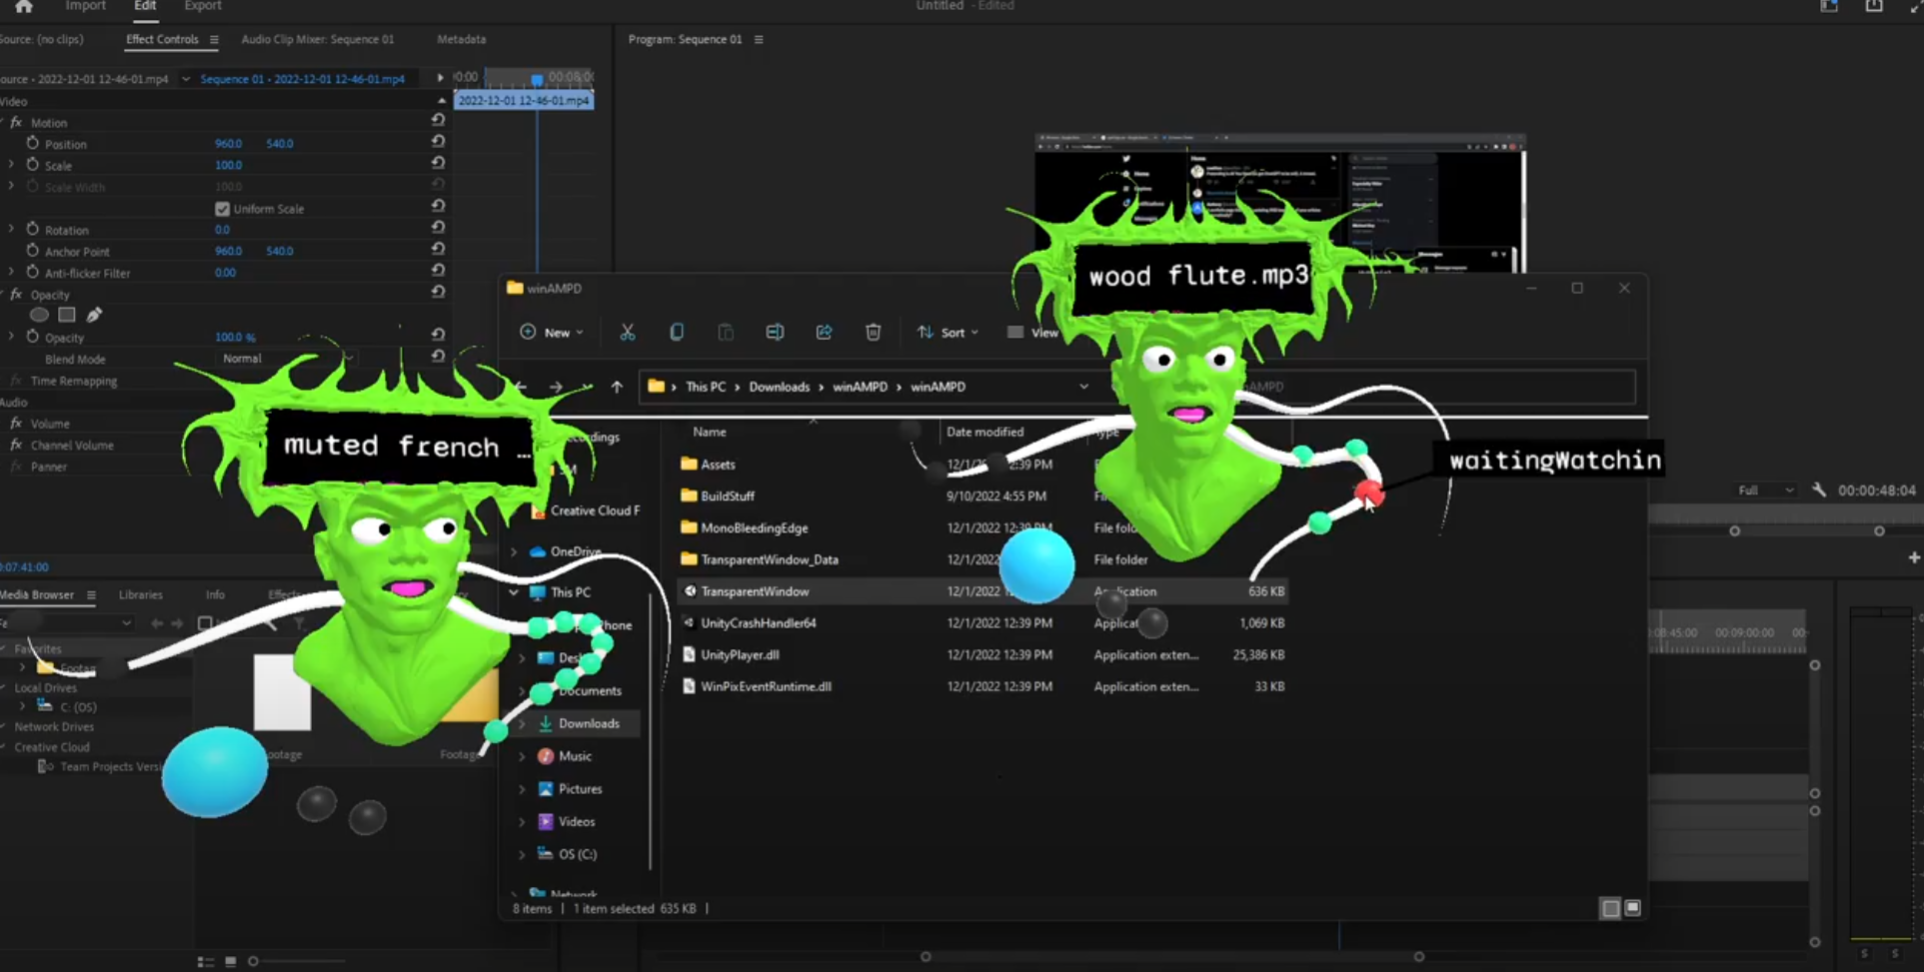Image resolution: width=1924 pixels, height=972 pixels.
Task: Click the Downloads breadcrumb in address bar
Action: [x=779, y=387]
